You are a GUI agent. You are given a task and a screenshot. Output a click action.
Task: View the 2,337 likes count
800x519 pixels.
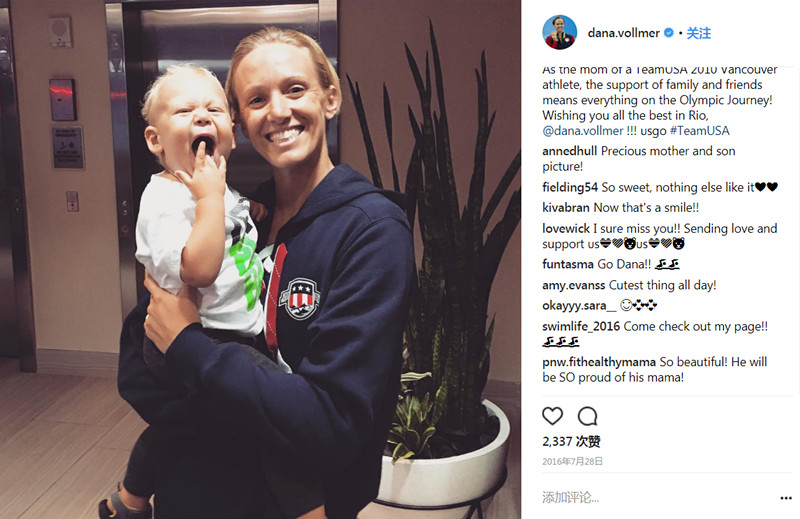tap(571, 441)
